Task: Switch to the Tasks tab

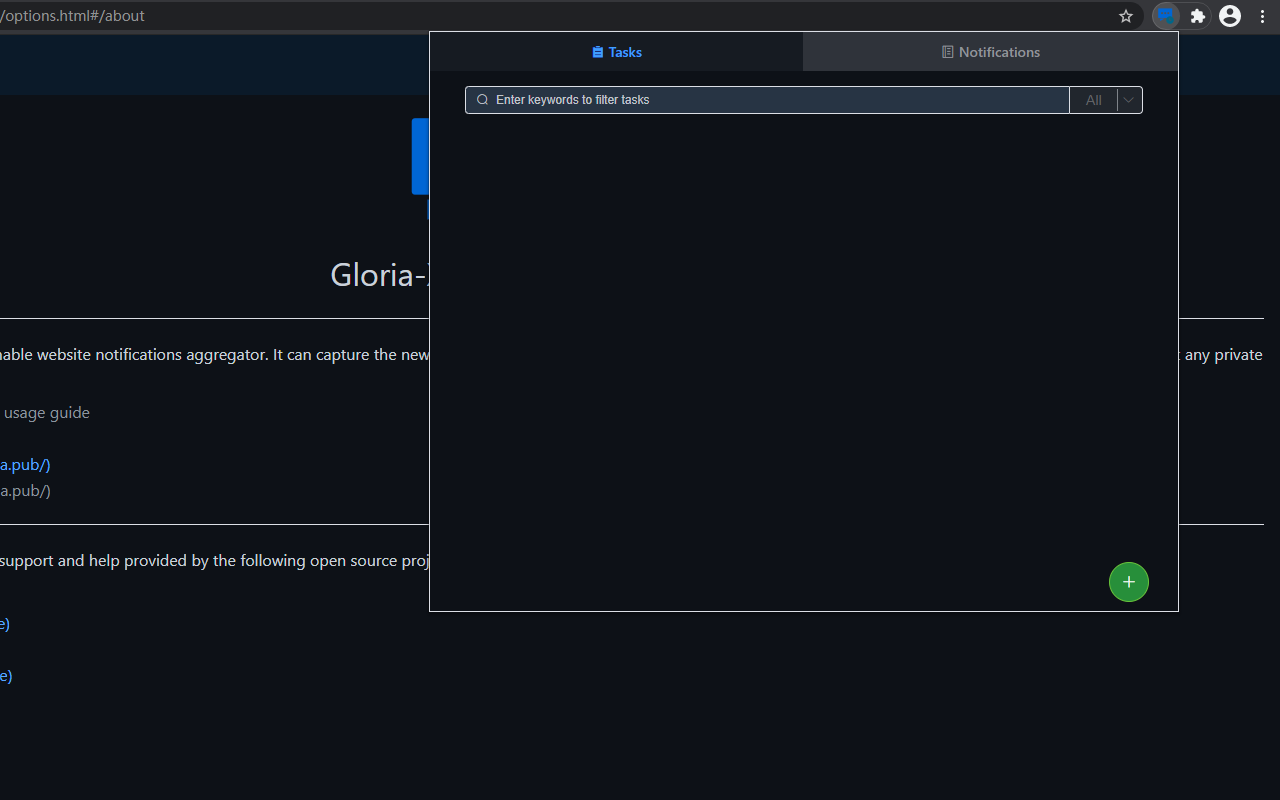Action: [616, 52]
